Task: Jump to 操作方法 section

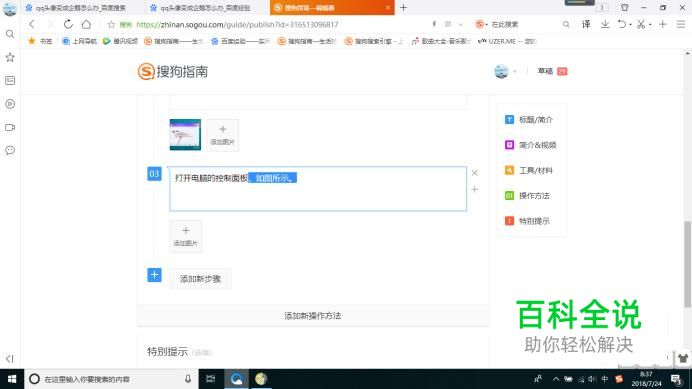Action: [527, 196]
